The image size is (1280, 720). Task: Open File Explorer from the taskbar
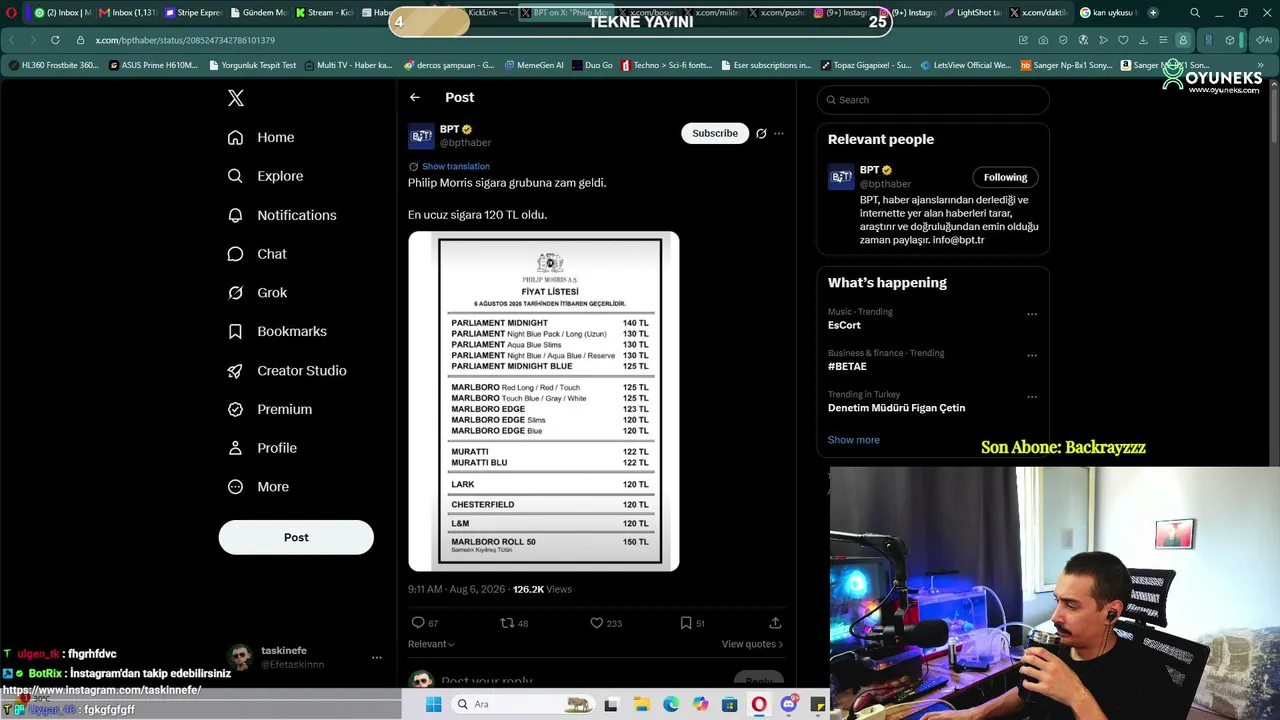coord(641,704)
